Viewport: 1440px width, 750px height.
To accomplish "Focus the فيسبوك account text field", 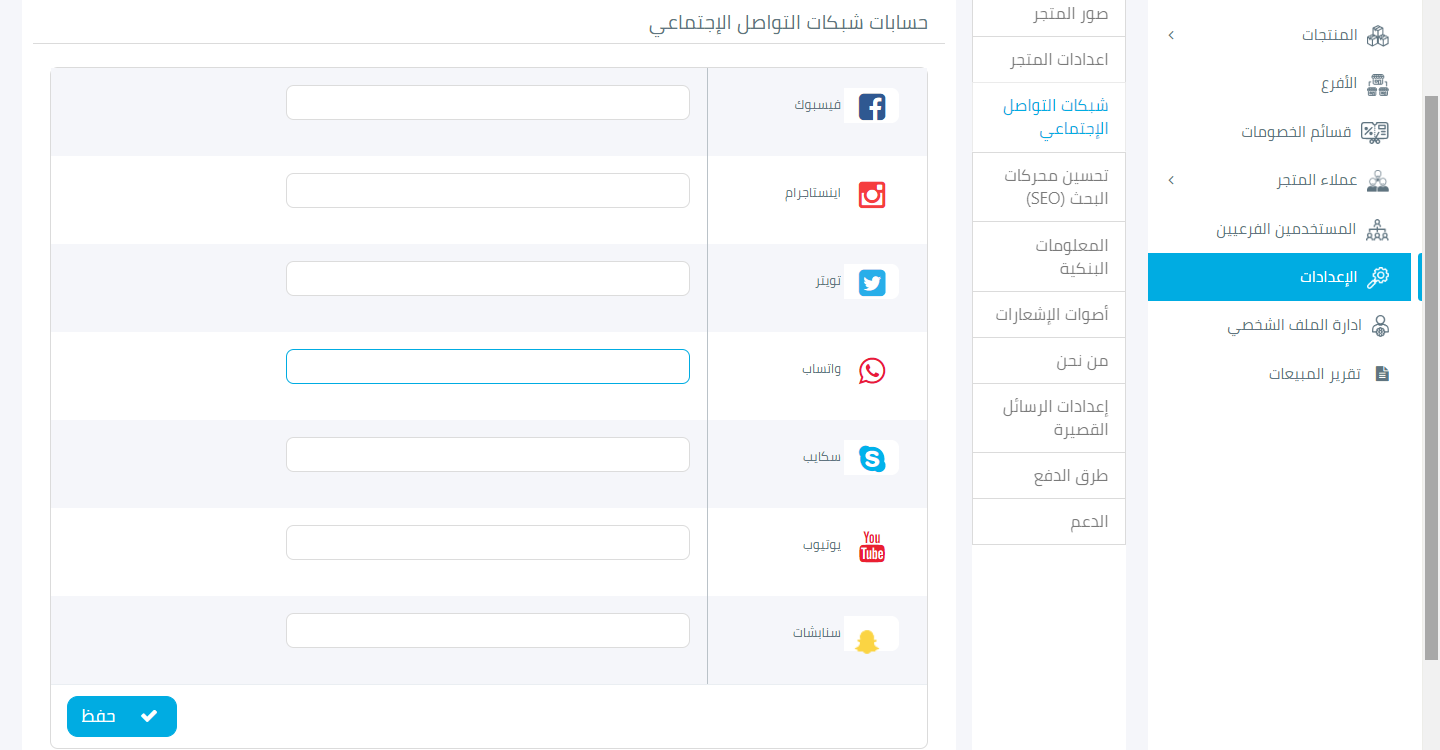I will tap(487, 103).
